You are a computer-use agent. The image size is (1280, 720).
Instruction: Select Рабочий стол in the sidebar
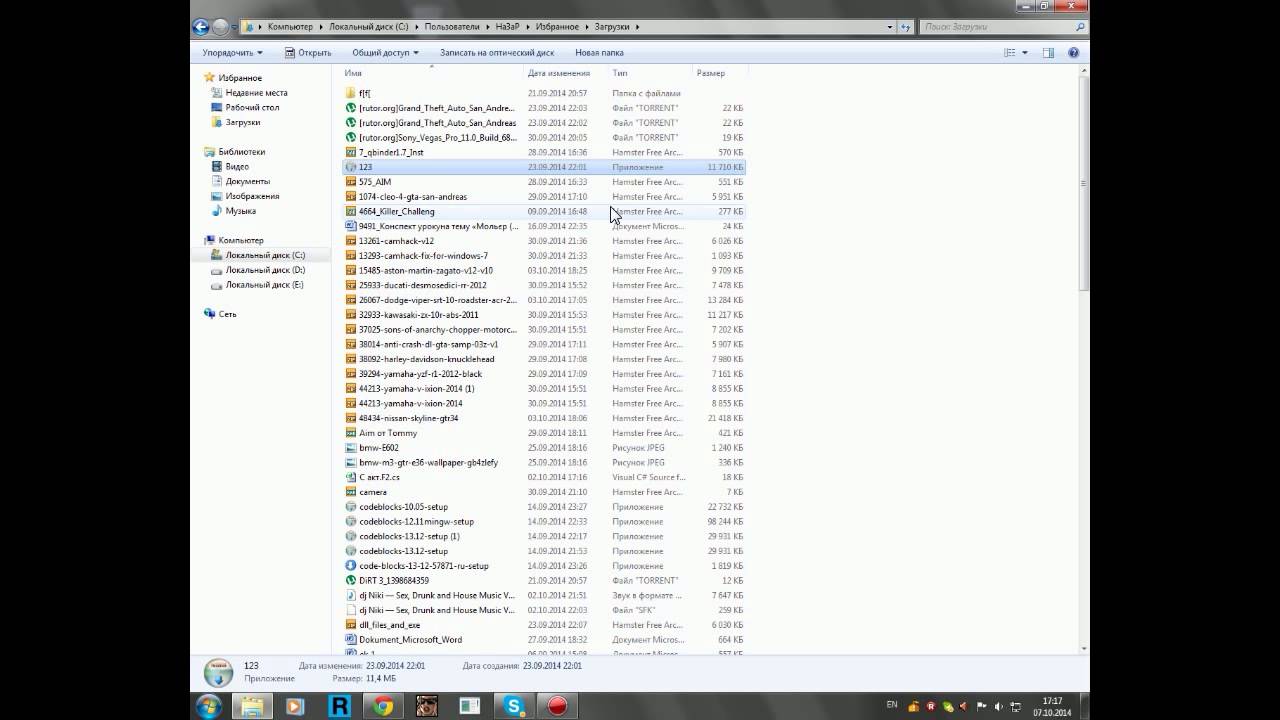tap(252, 107)
